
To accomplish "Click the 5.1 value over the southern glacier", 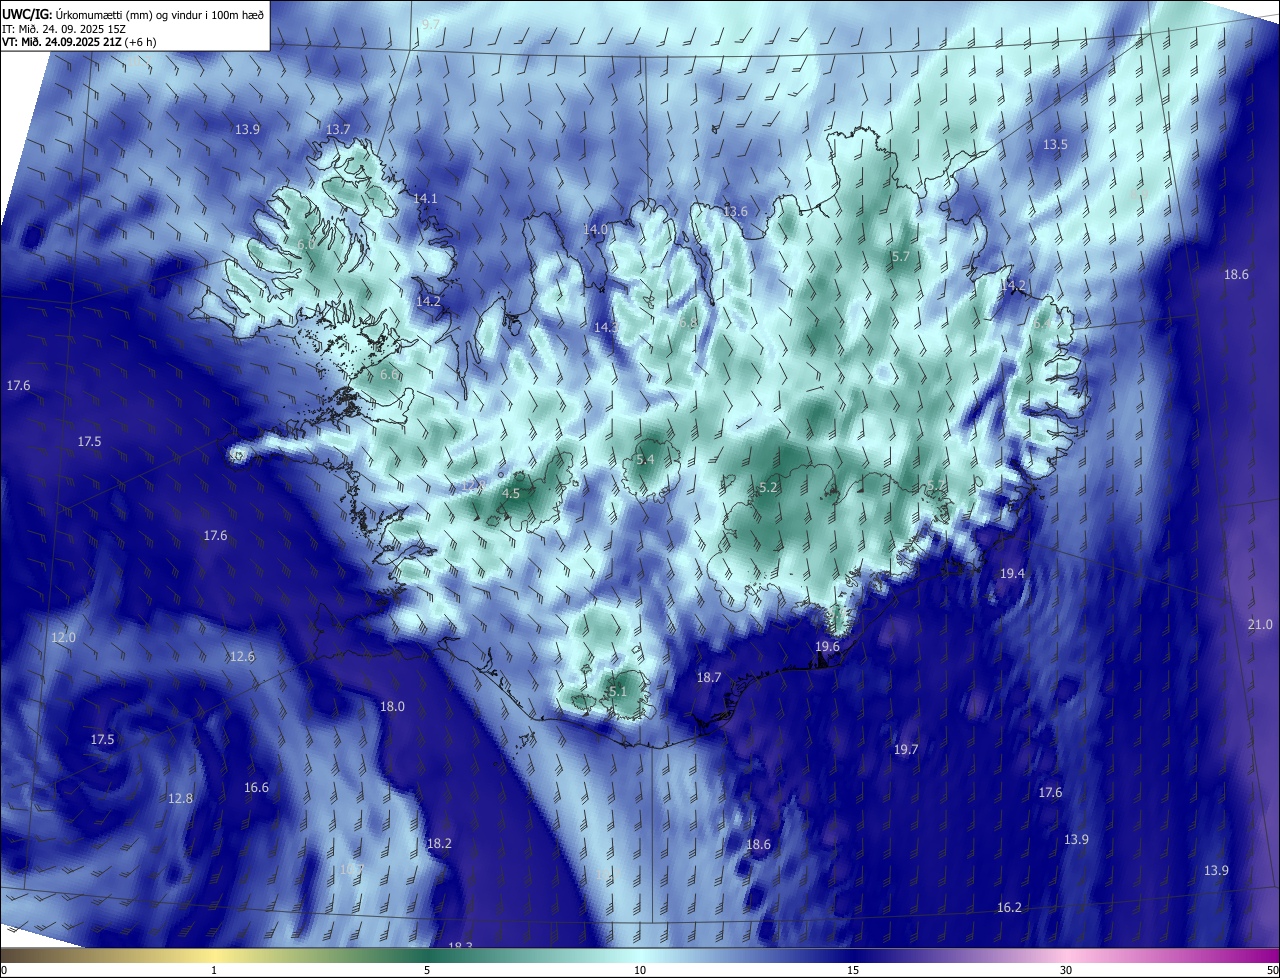I will 618,692.
